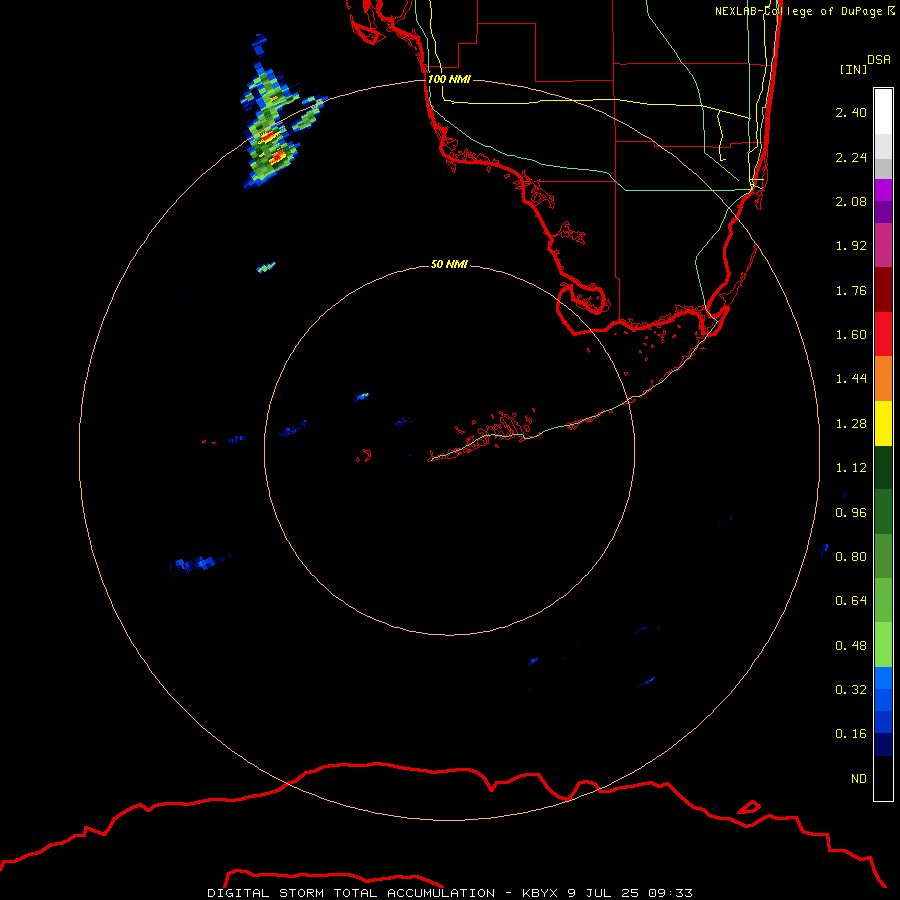
Task: Click the DSA product label
Action: [879, 59]
